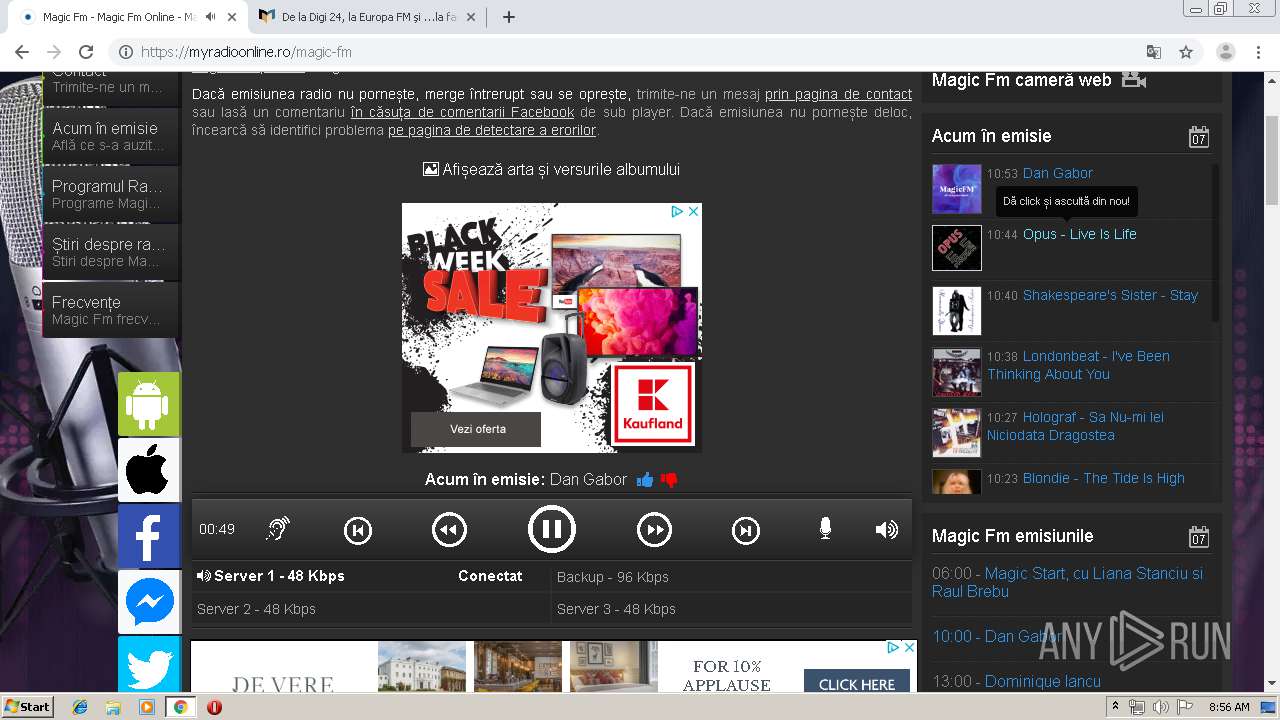Reload the page
The image size is (1280, 720).
pyautogui.click(x=86, y=52)
